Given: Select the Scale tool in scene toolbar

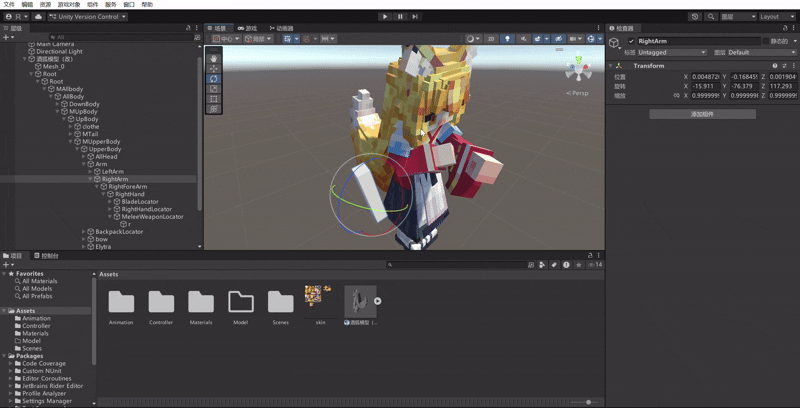Looking at the screenshot, I should 214,88.
